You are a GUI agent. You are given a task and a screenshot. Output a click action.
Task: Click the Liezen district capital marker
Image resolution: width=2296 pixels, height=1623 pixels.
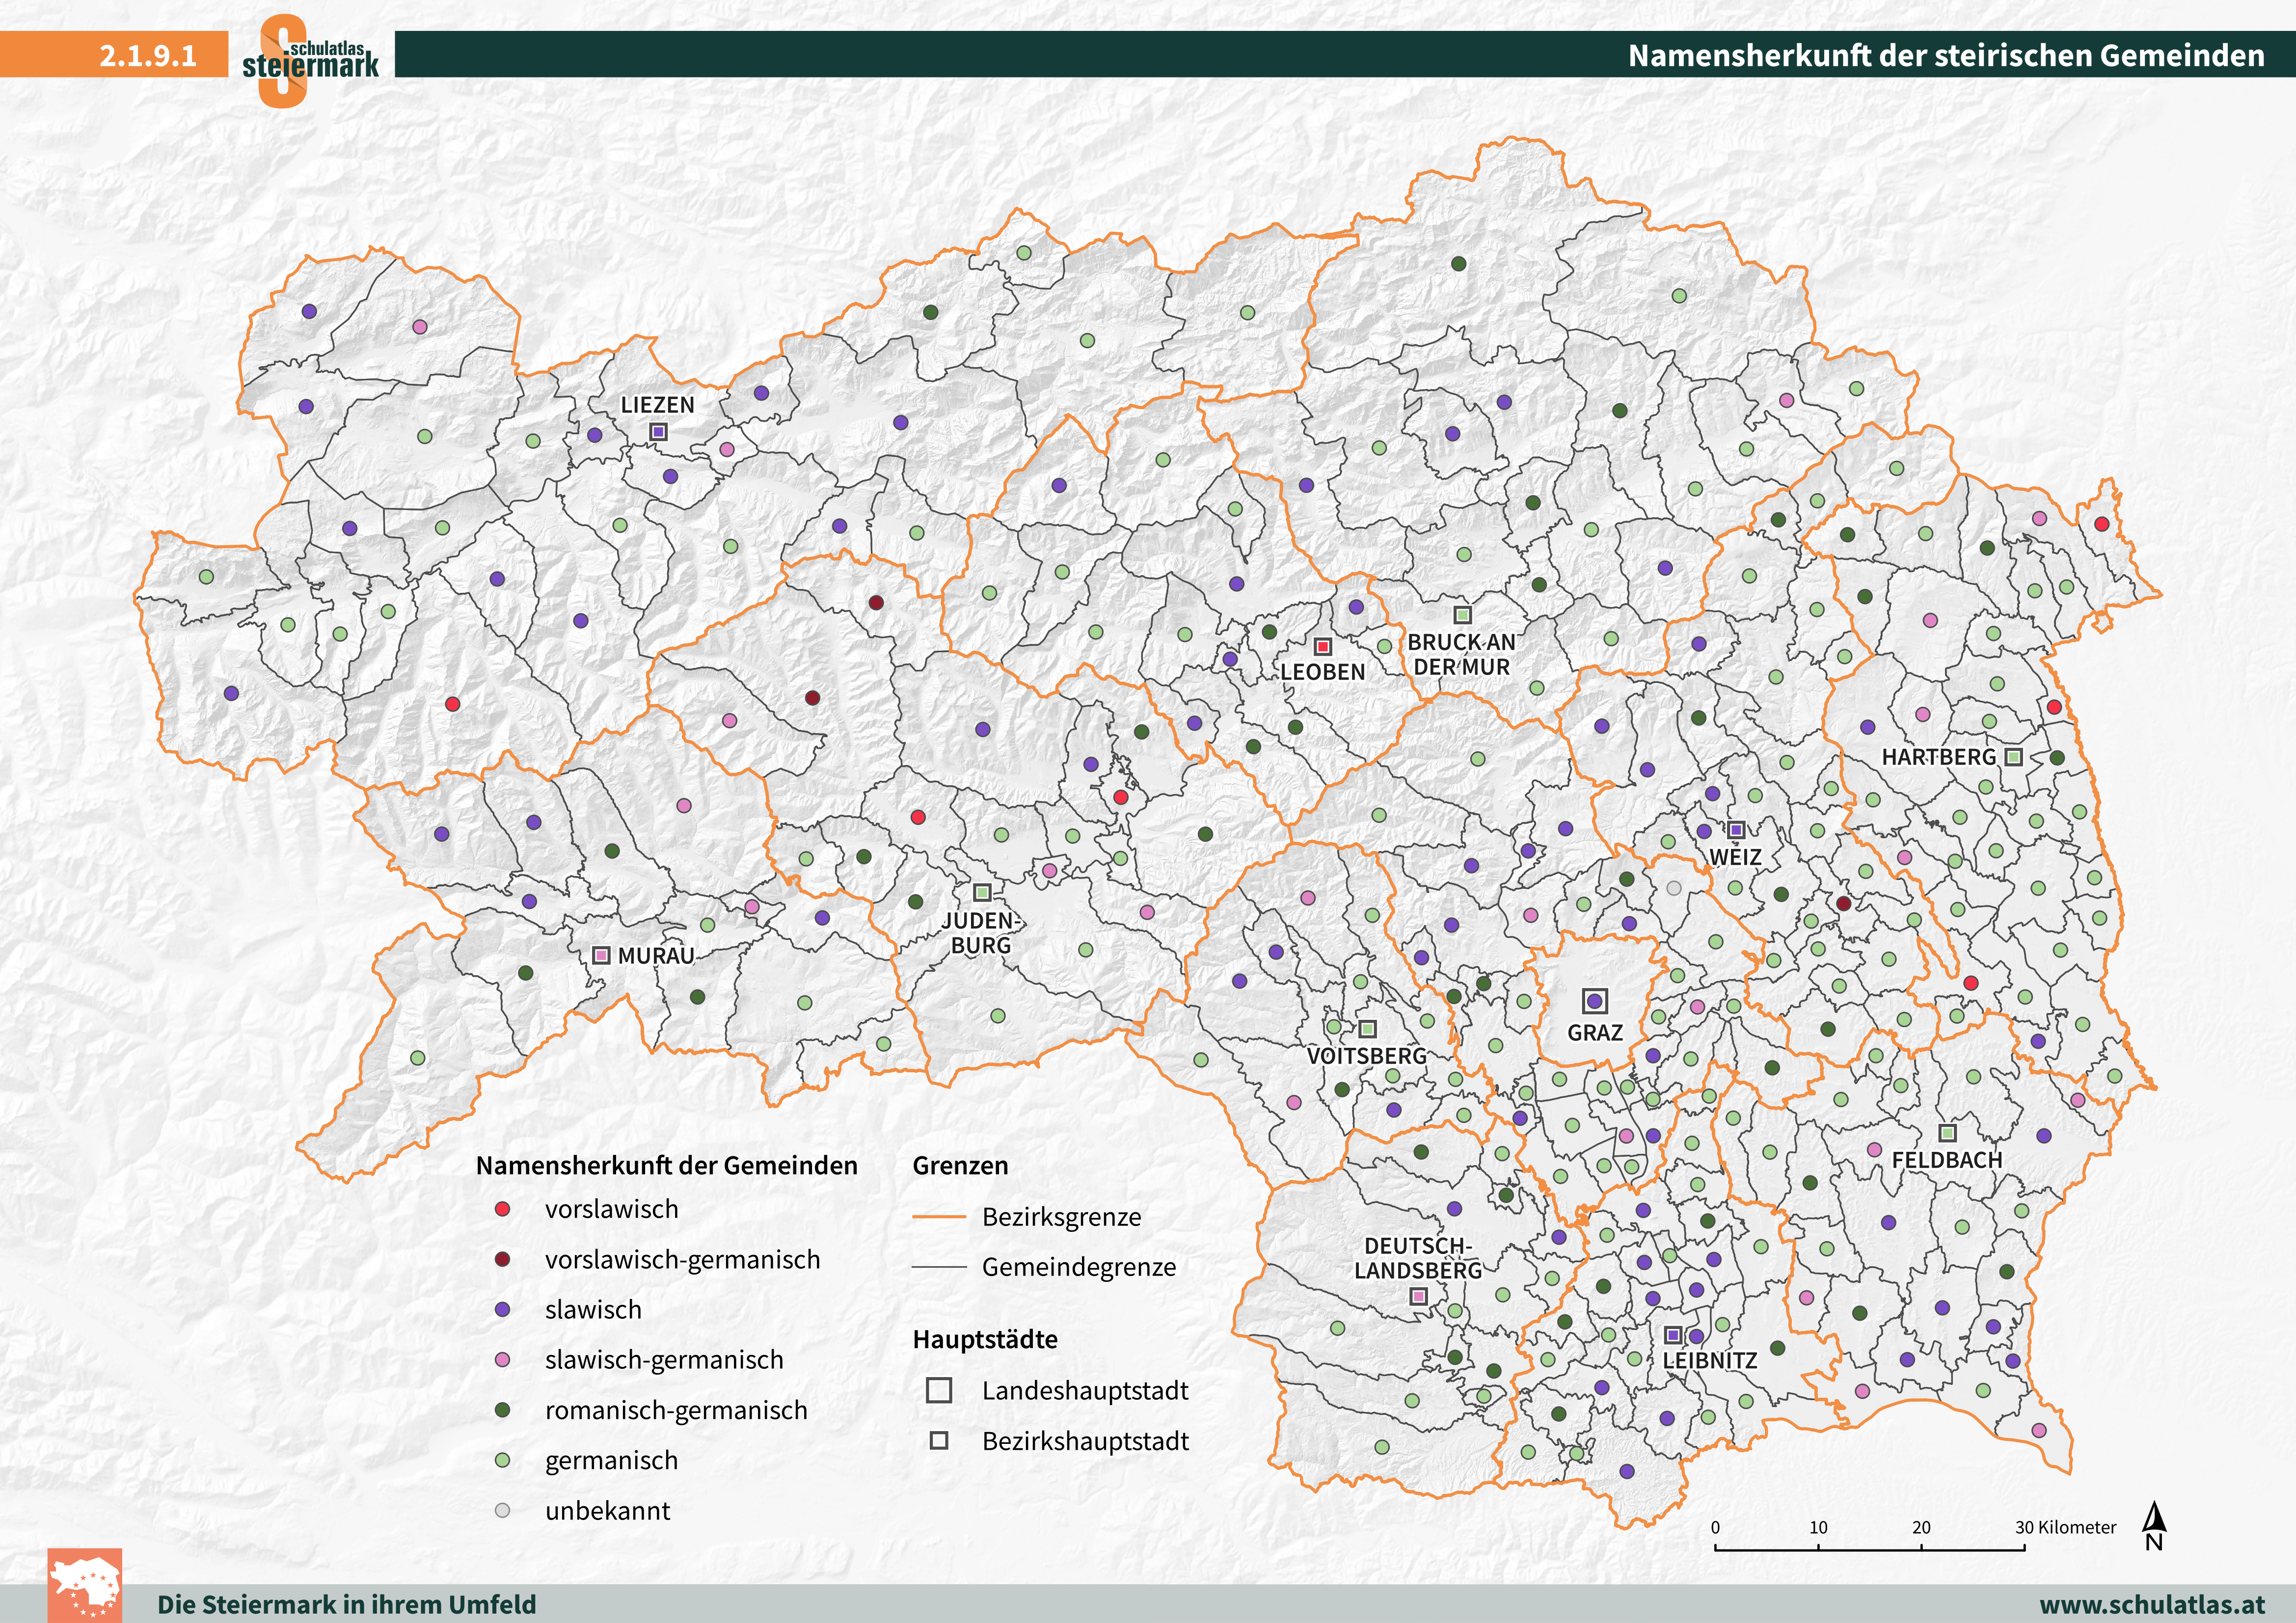(658, 432)
